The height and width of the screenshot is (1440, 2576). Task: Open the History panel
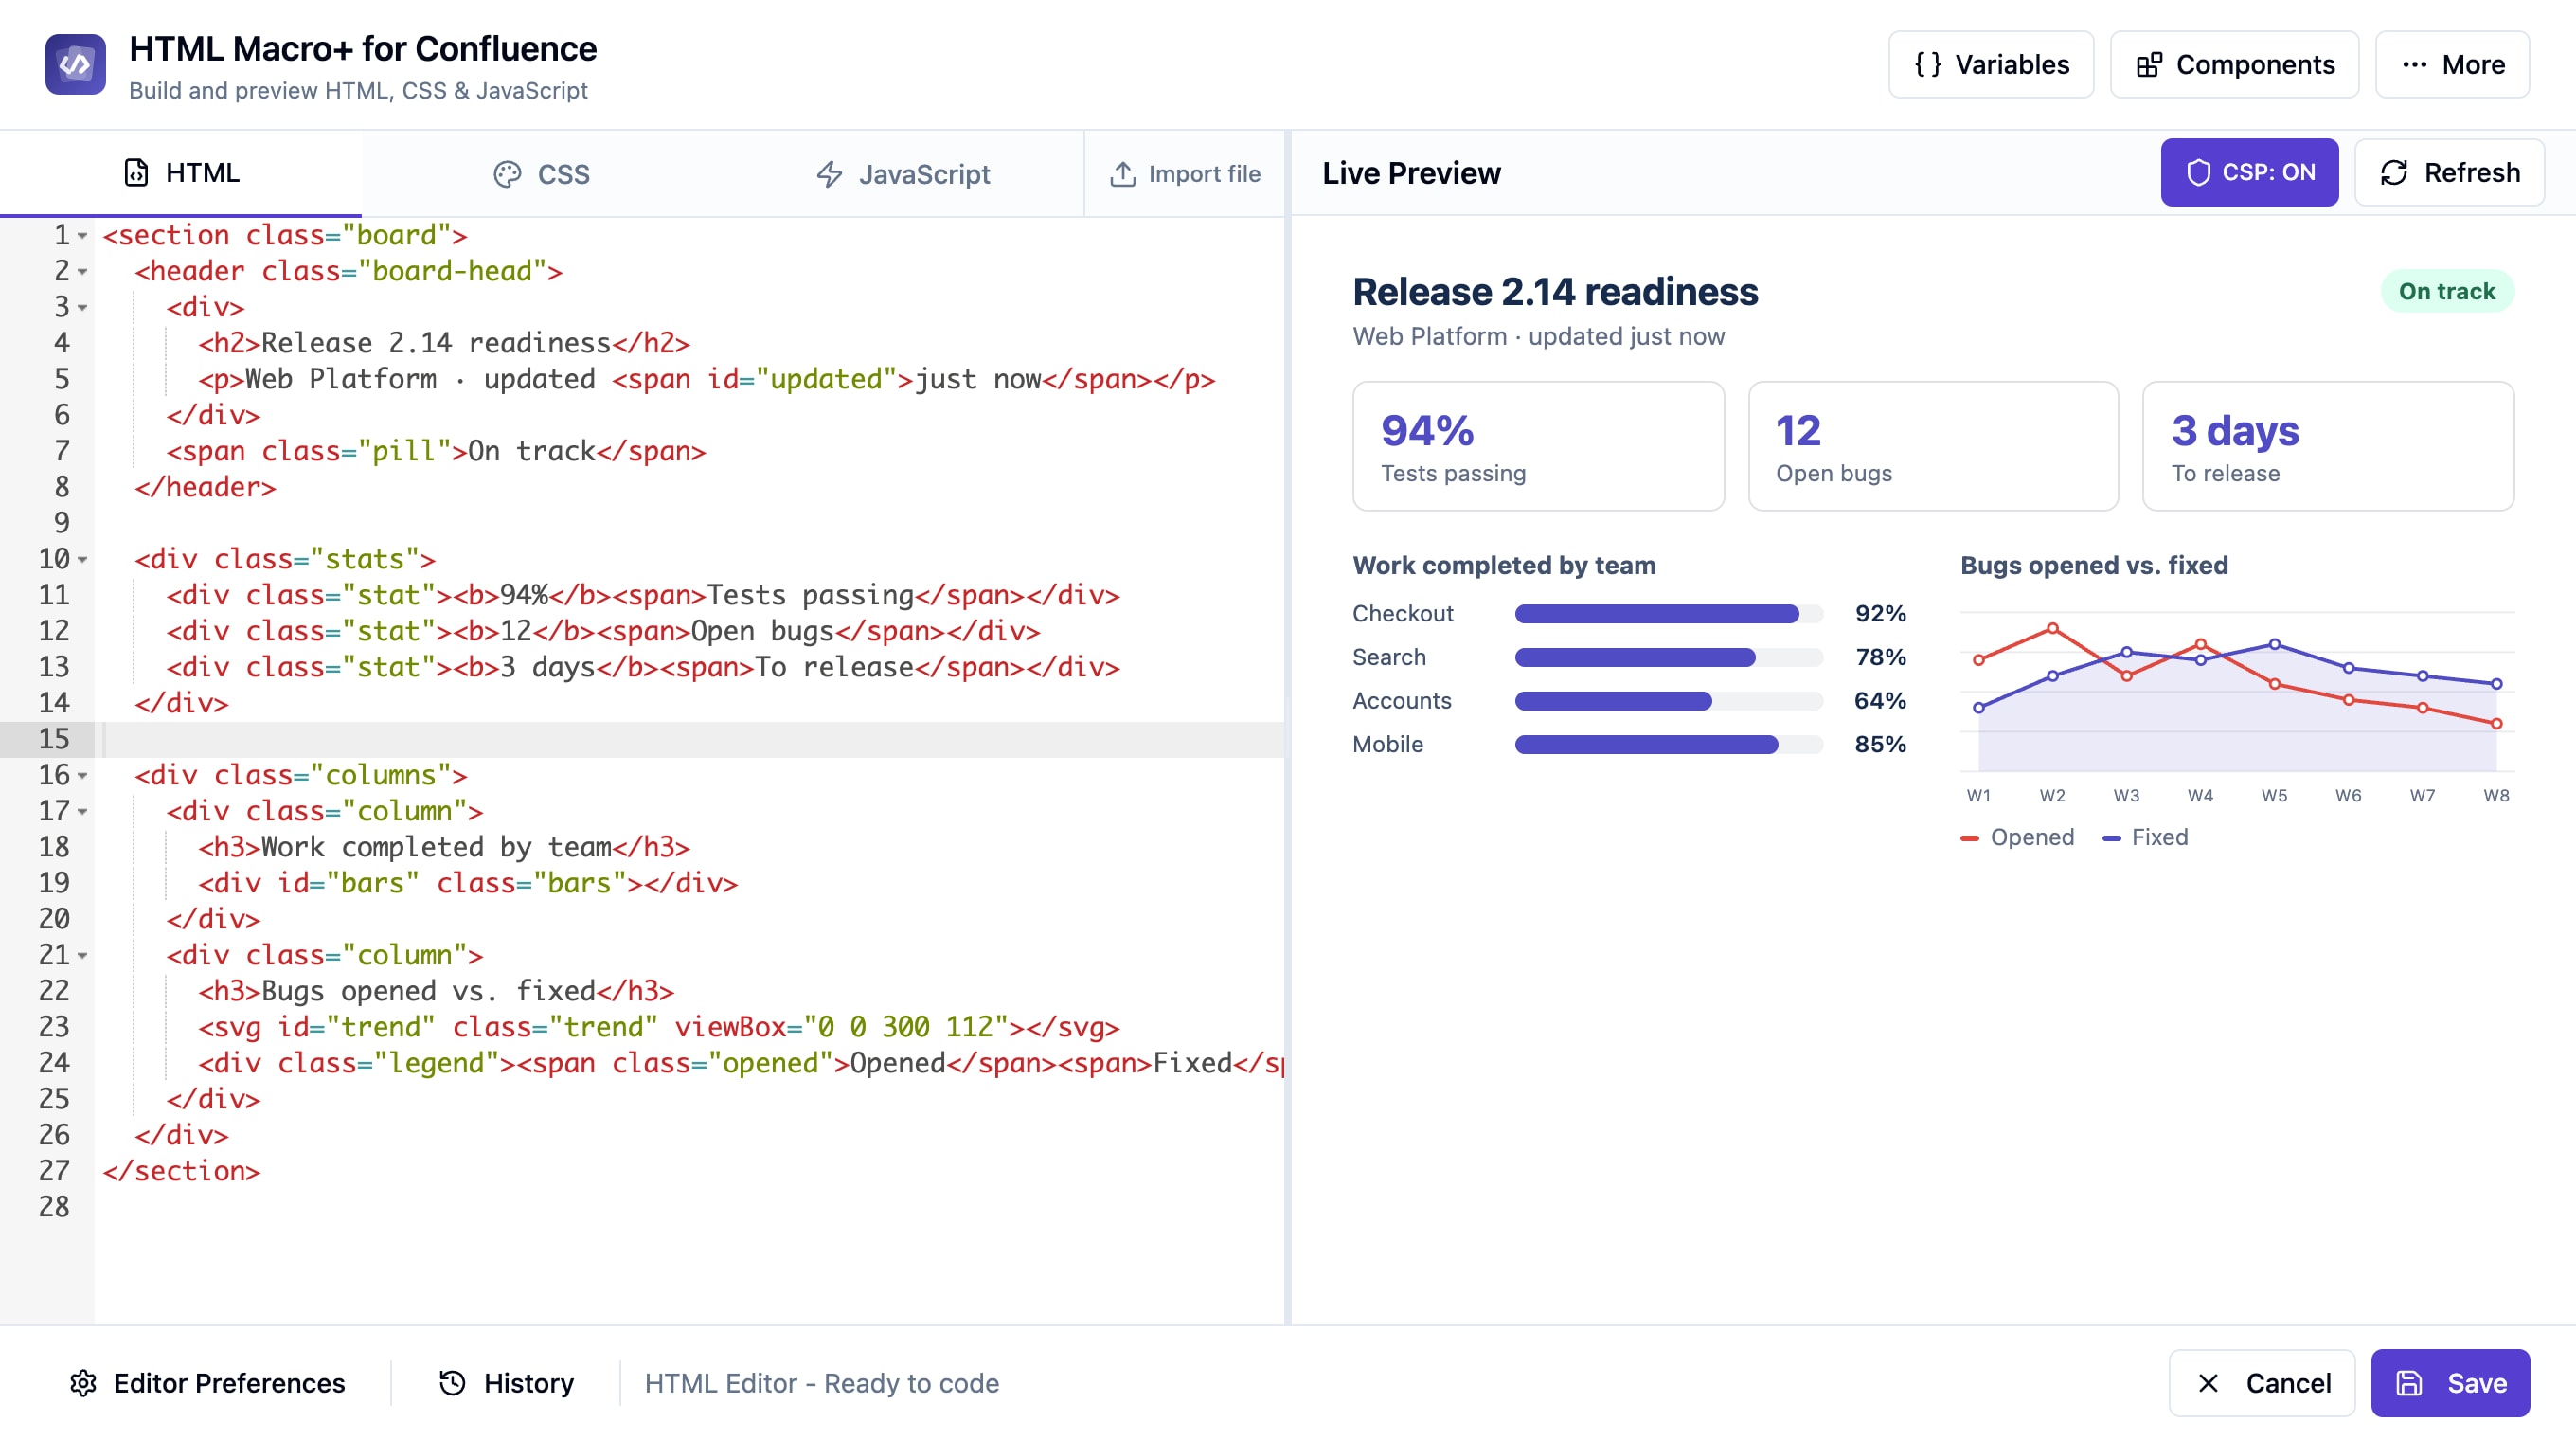coord(506,1382)
